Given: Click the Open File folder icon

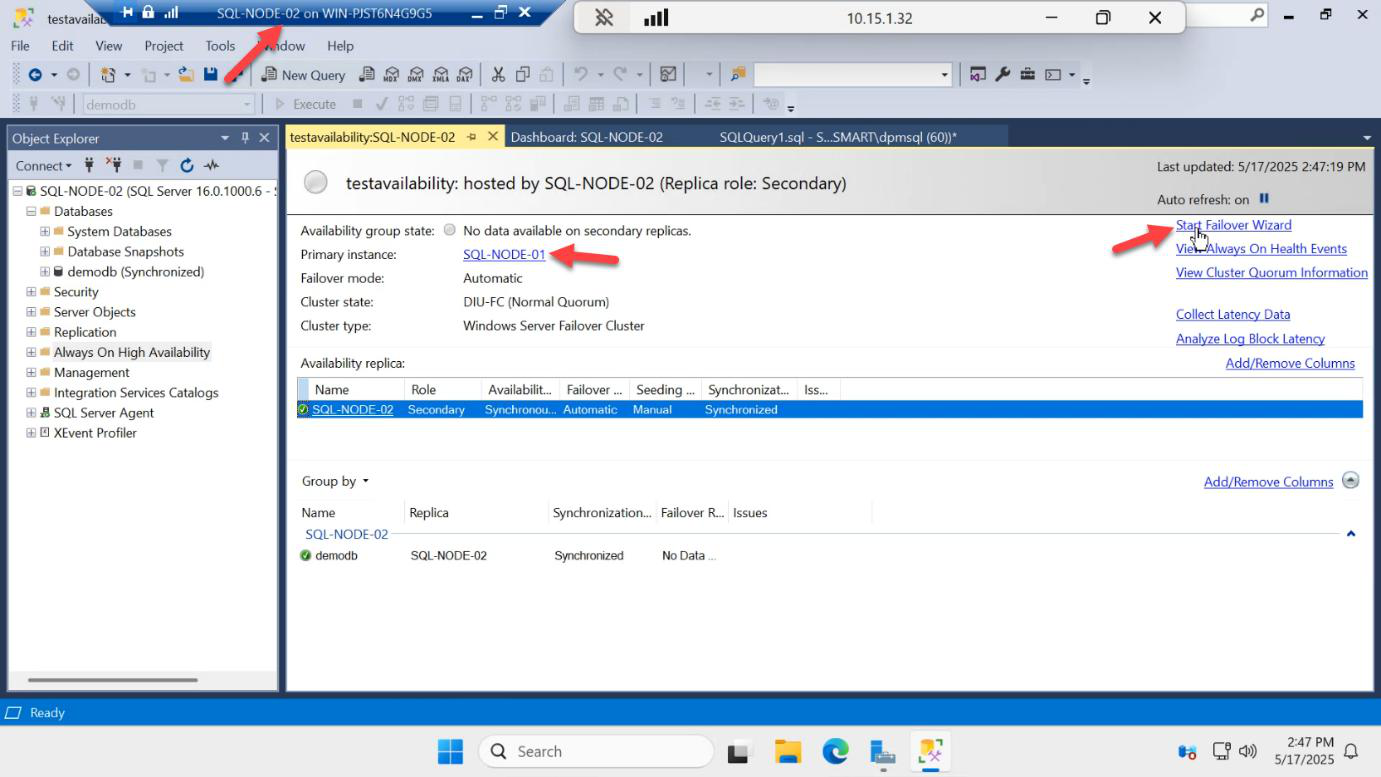Looking at the screenshot, I should pos(186,74).
